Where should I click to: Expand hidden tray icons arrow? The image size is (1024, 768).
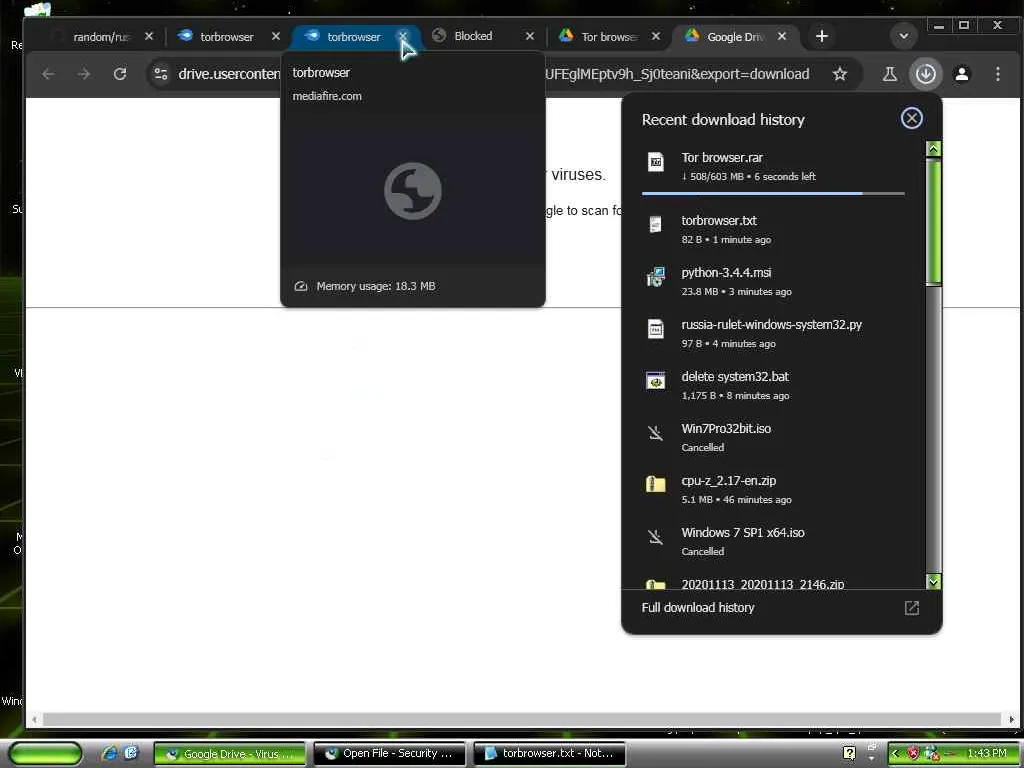pos(895,754)
